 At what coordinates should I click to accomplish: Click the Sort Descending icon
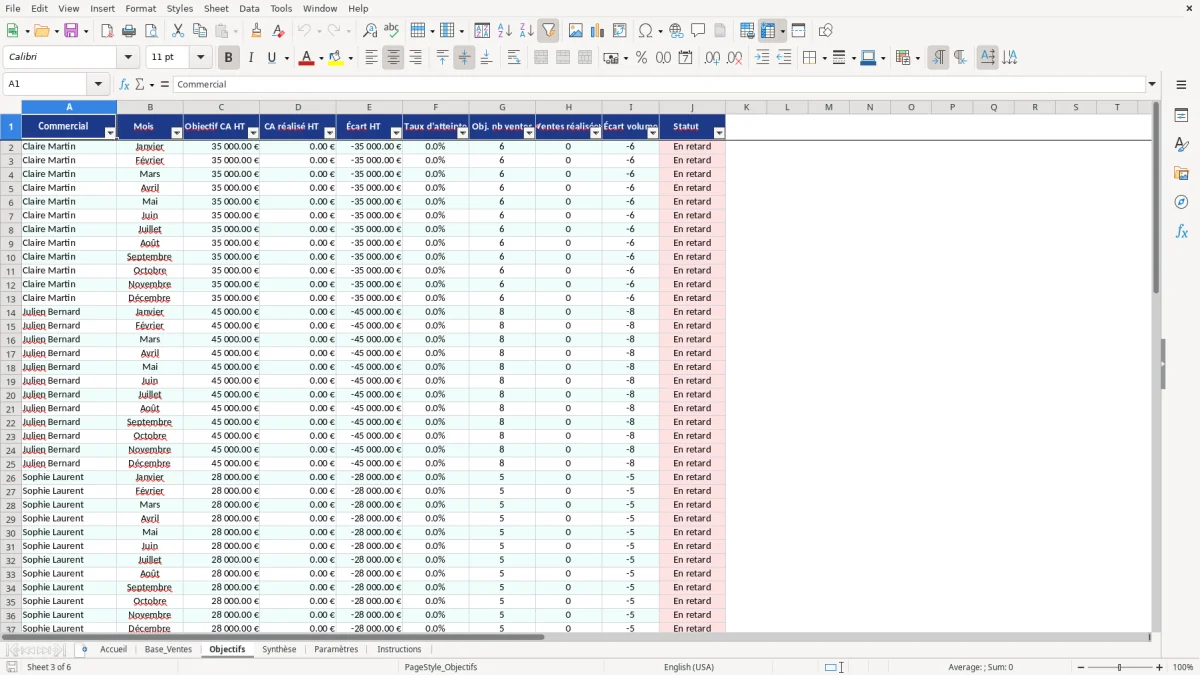click(x=527, y=31)
